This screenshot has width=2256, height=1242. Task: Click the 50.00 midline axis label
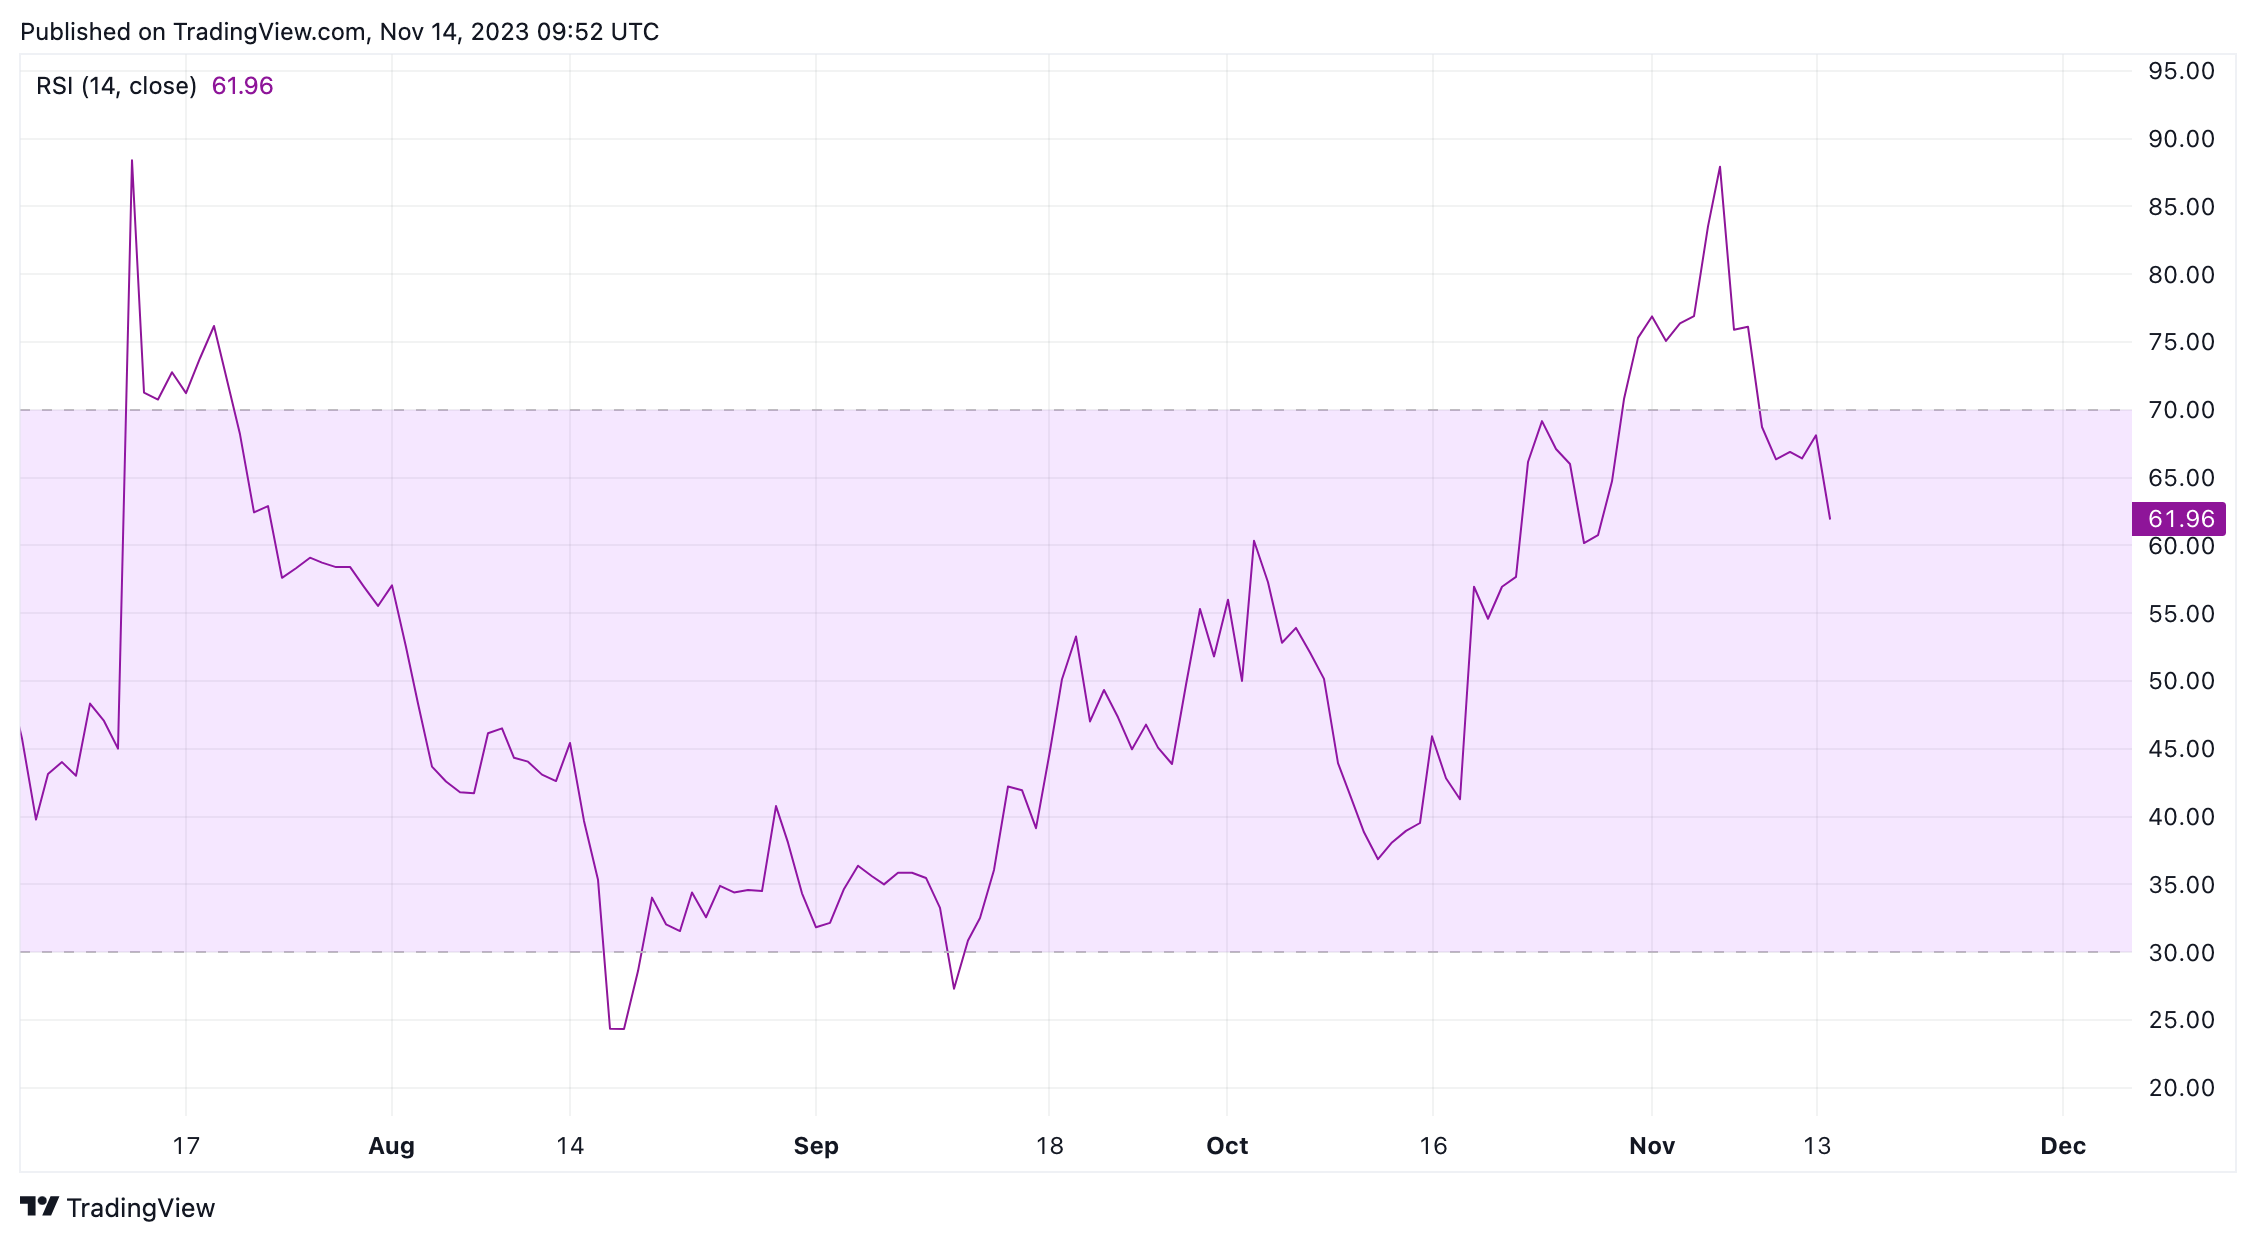[x=2181, y=681]
